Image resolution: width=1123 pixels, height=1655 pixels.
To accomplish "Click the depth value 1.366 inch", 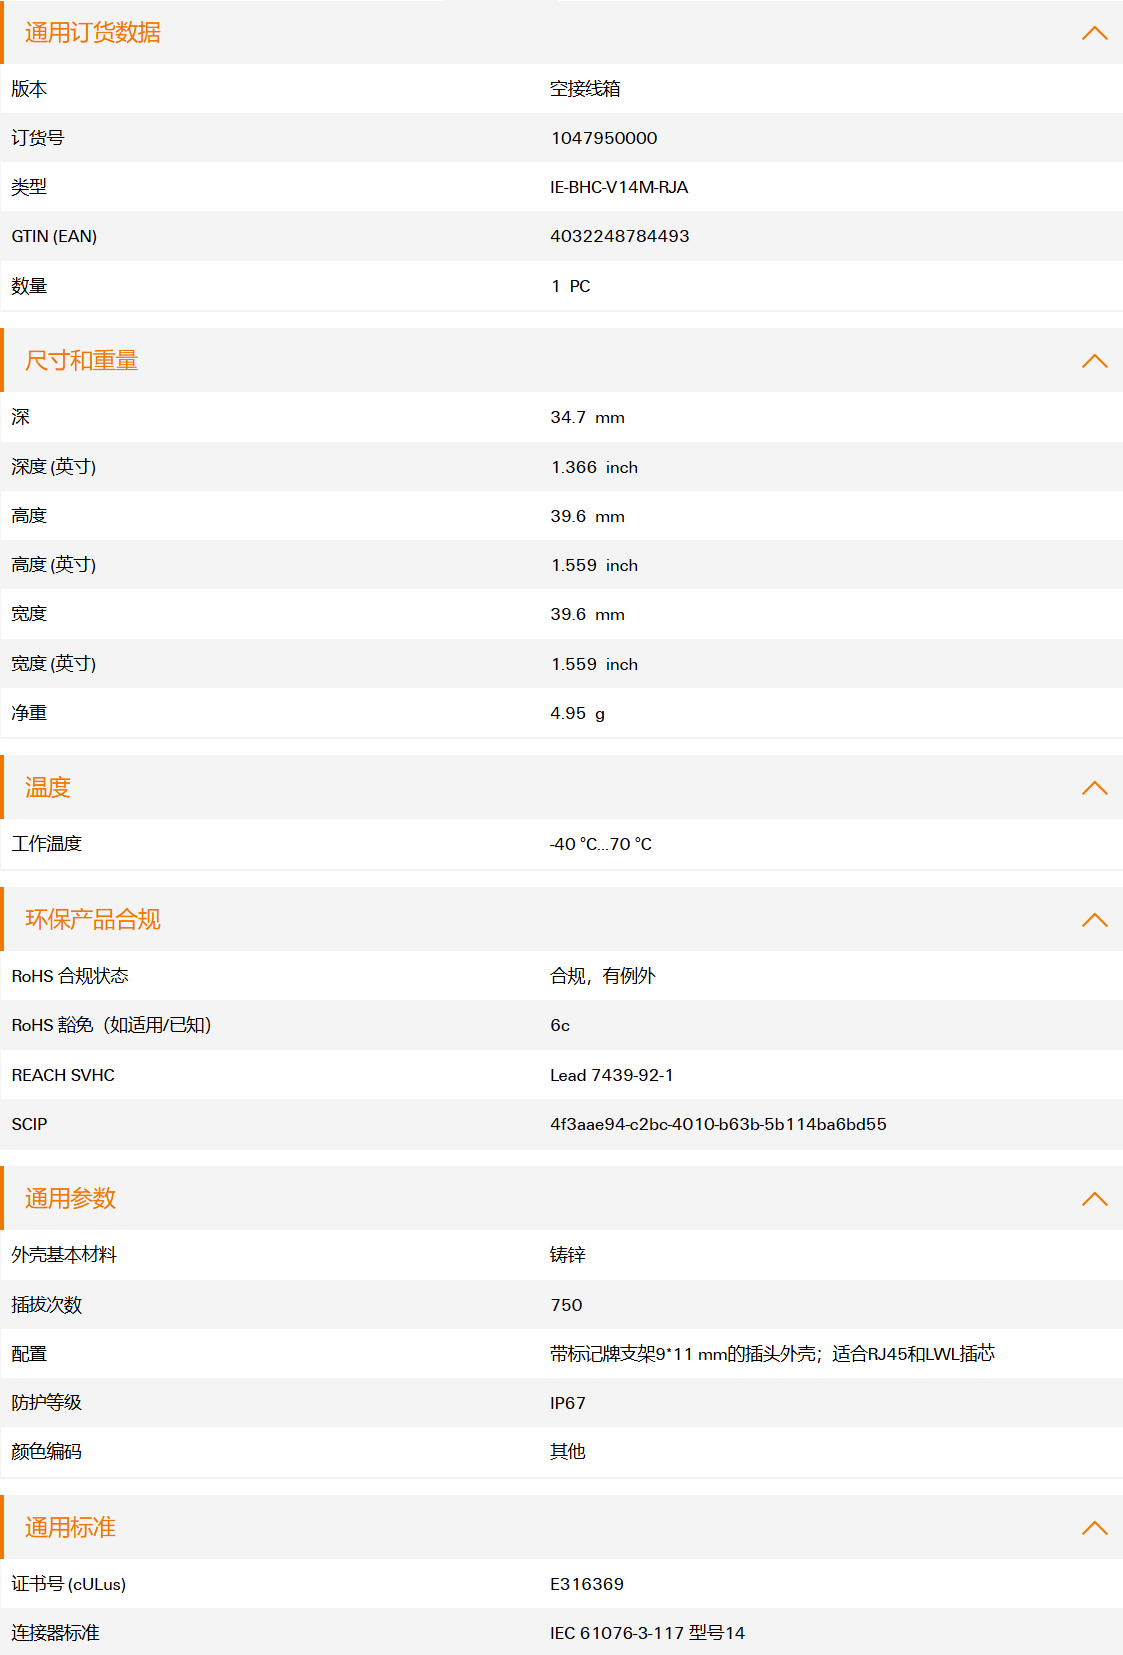I will [x=594, y=467].
